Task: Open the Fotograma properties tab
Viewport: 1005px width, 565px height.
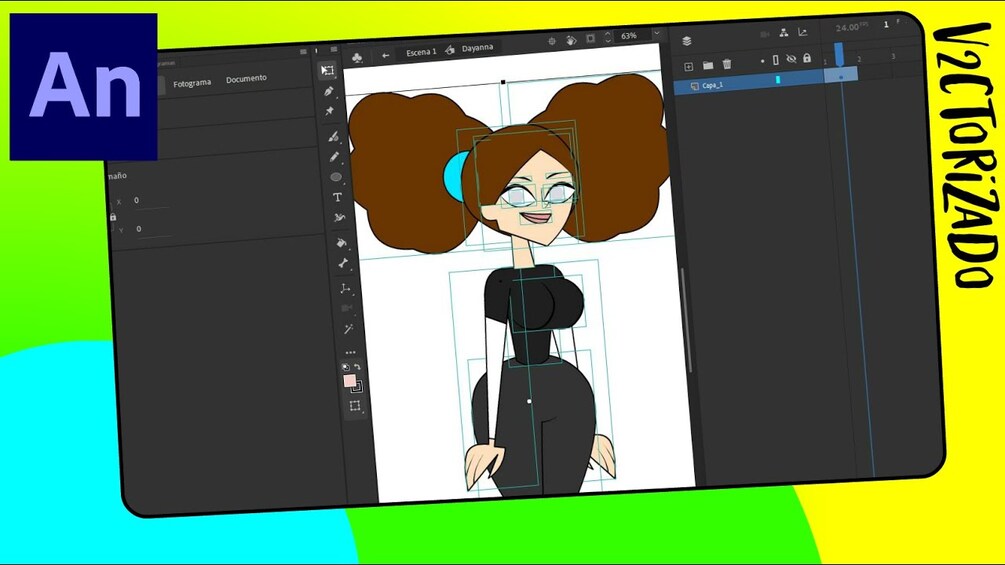Action: [x=192, y=83]
